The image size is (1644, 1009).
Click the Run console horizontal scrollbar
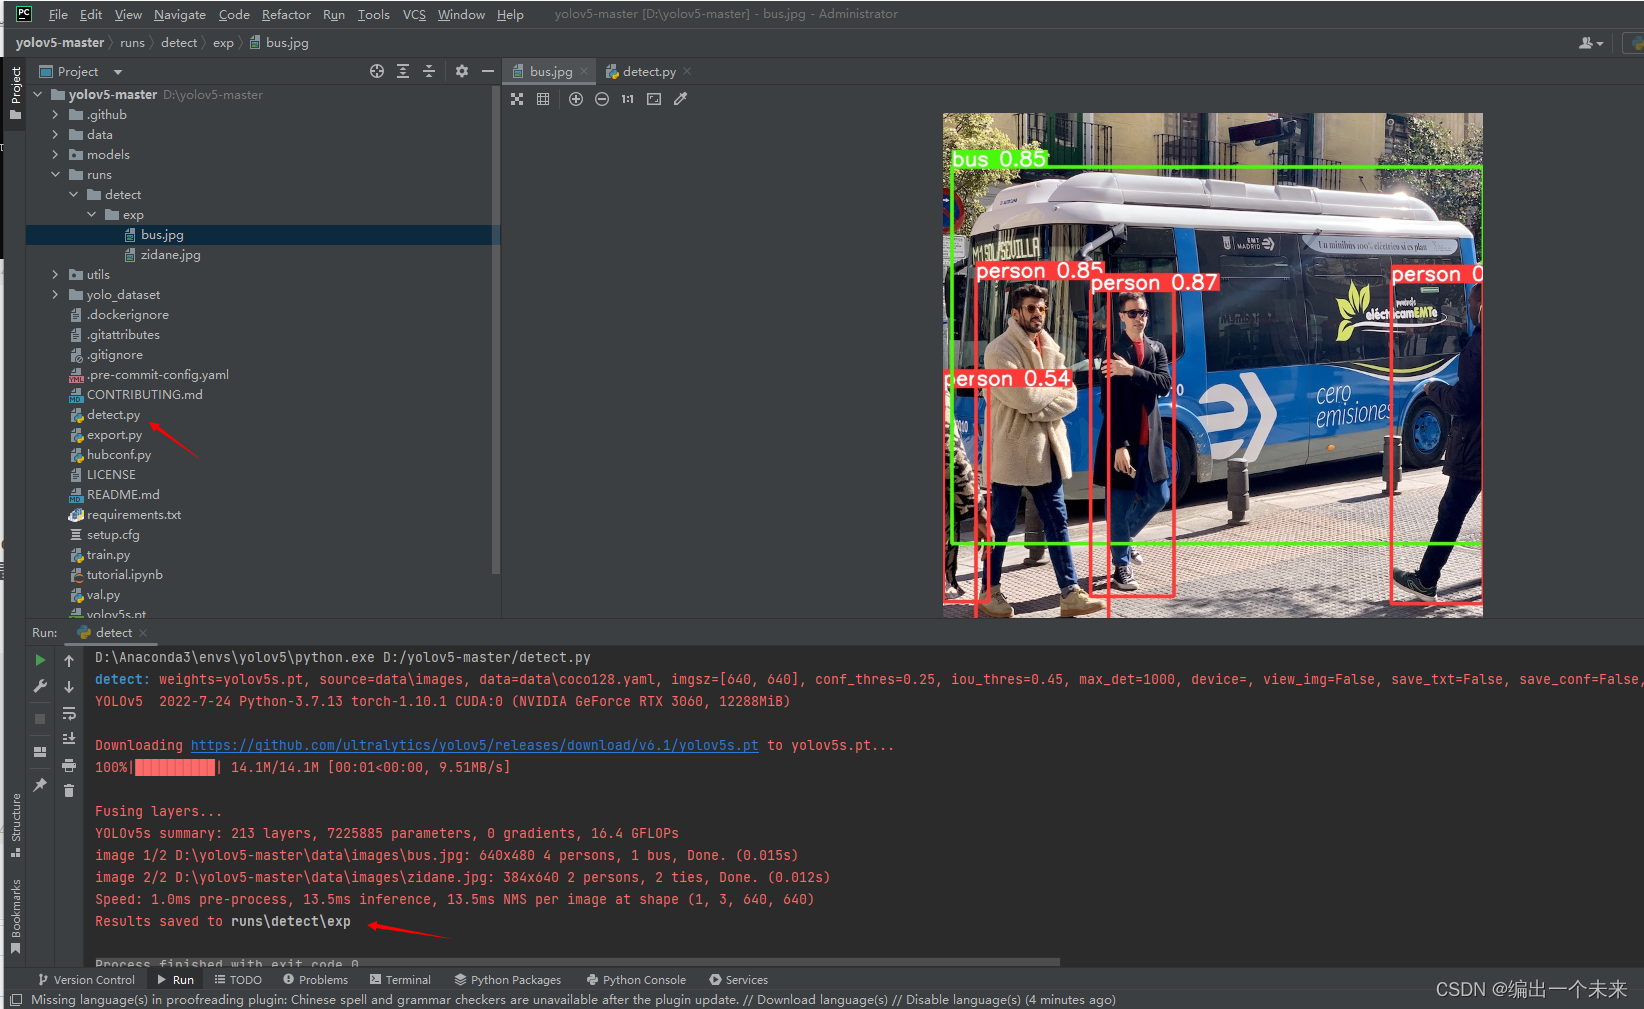coord(577,962)
